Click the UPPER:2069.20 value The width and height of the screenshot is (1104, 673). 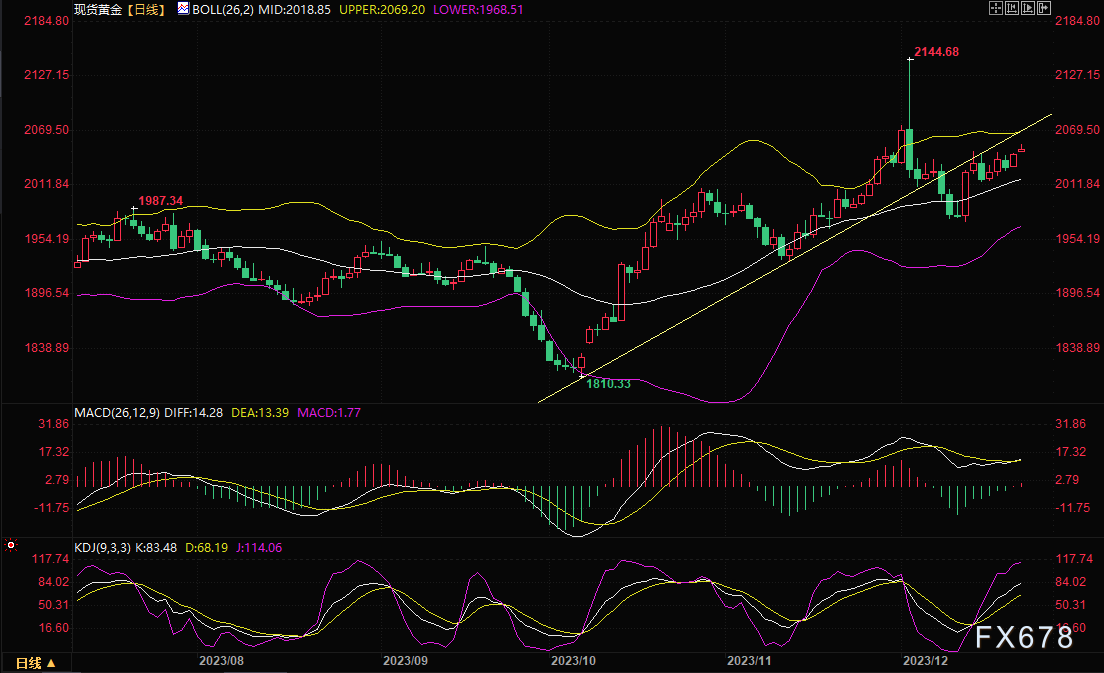[x=382, y=10]
